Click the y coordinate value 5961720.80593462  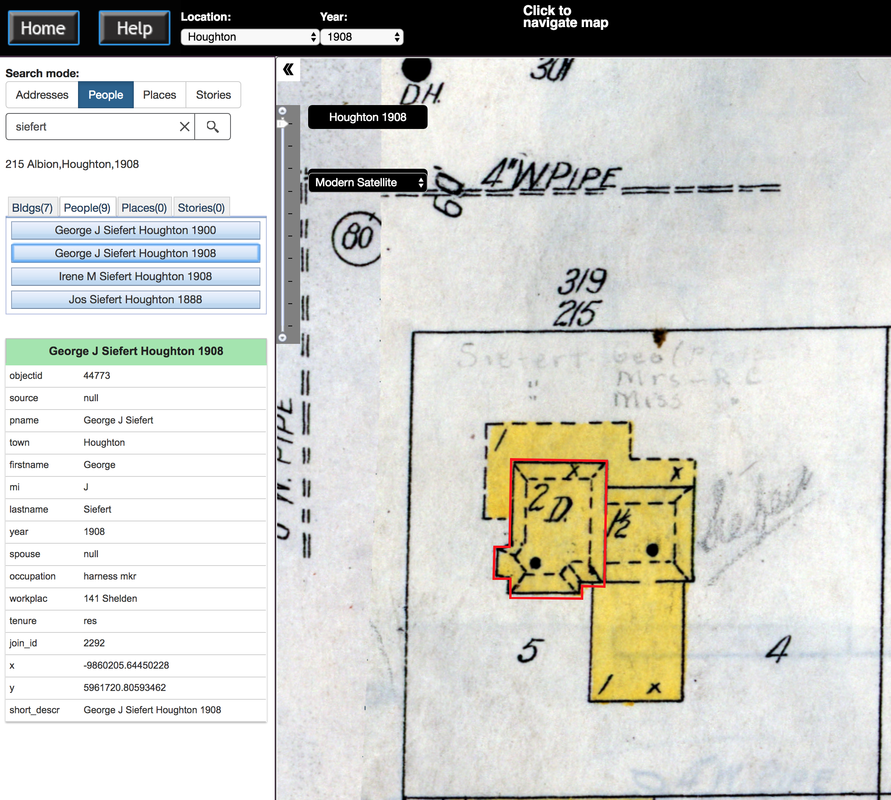(124, 688)
